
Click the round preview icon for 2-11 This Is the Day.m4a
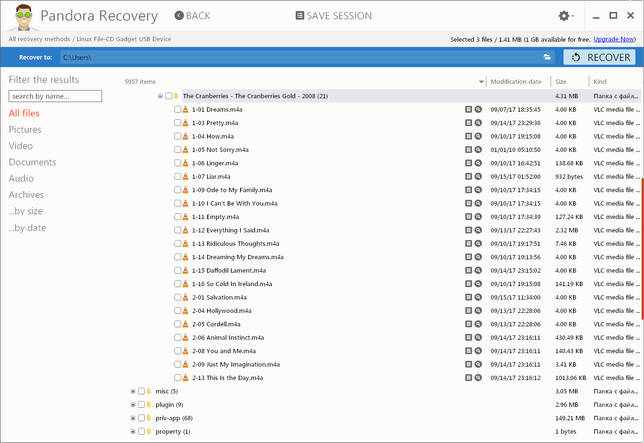click(478, 377)
